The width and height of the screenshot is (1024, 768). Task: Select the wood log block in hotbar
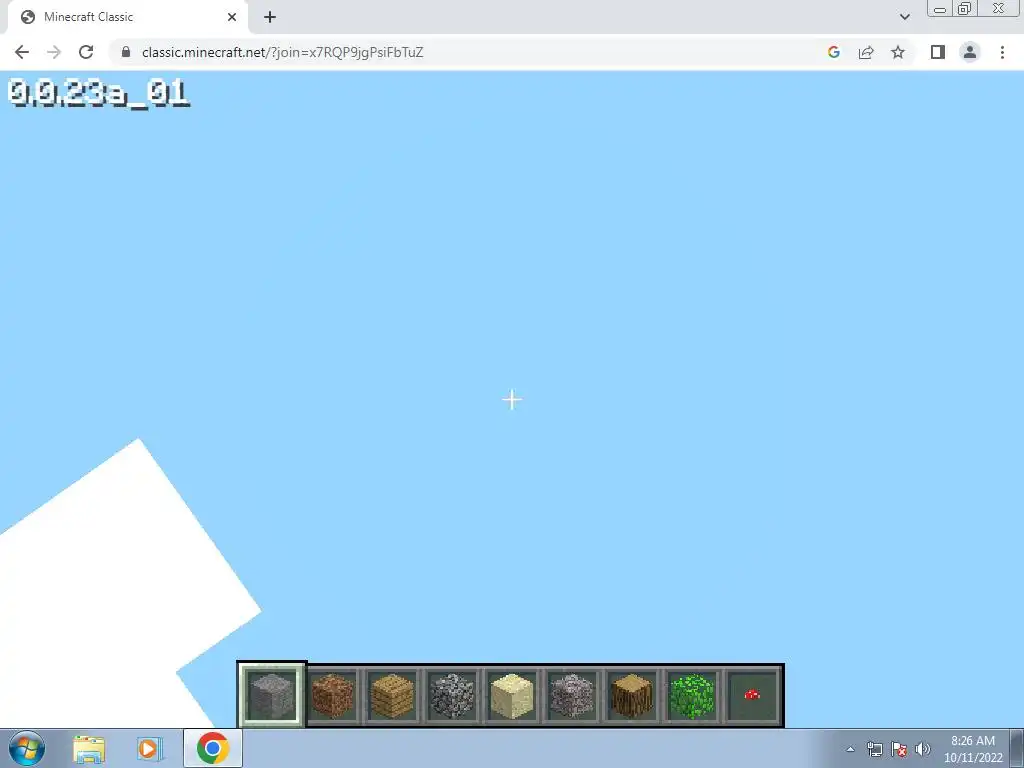[x=632, y=696]
